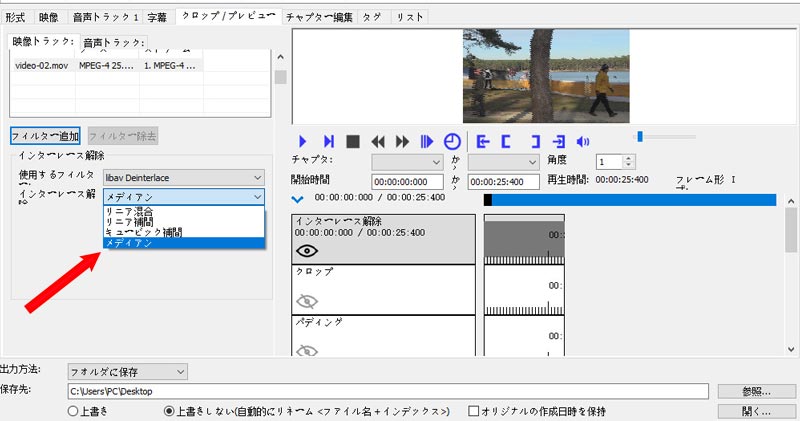Select the 上書き radio button
This screenshot has height=421, width=800.
pos(73,411)
